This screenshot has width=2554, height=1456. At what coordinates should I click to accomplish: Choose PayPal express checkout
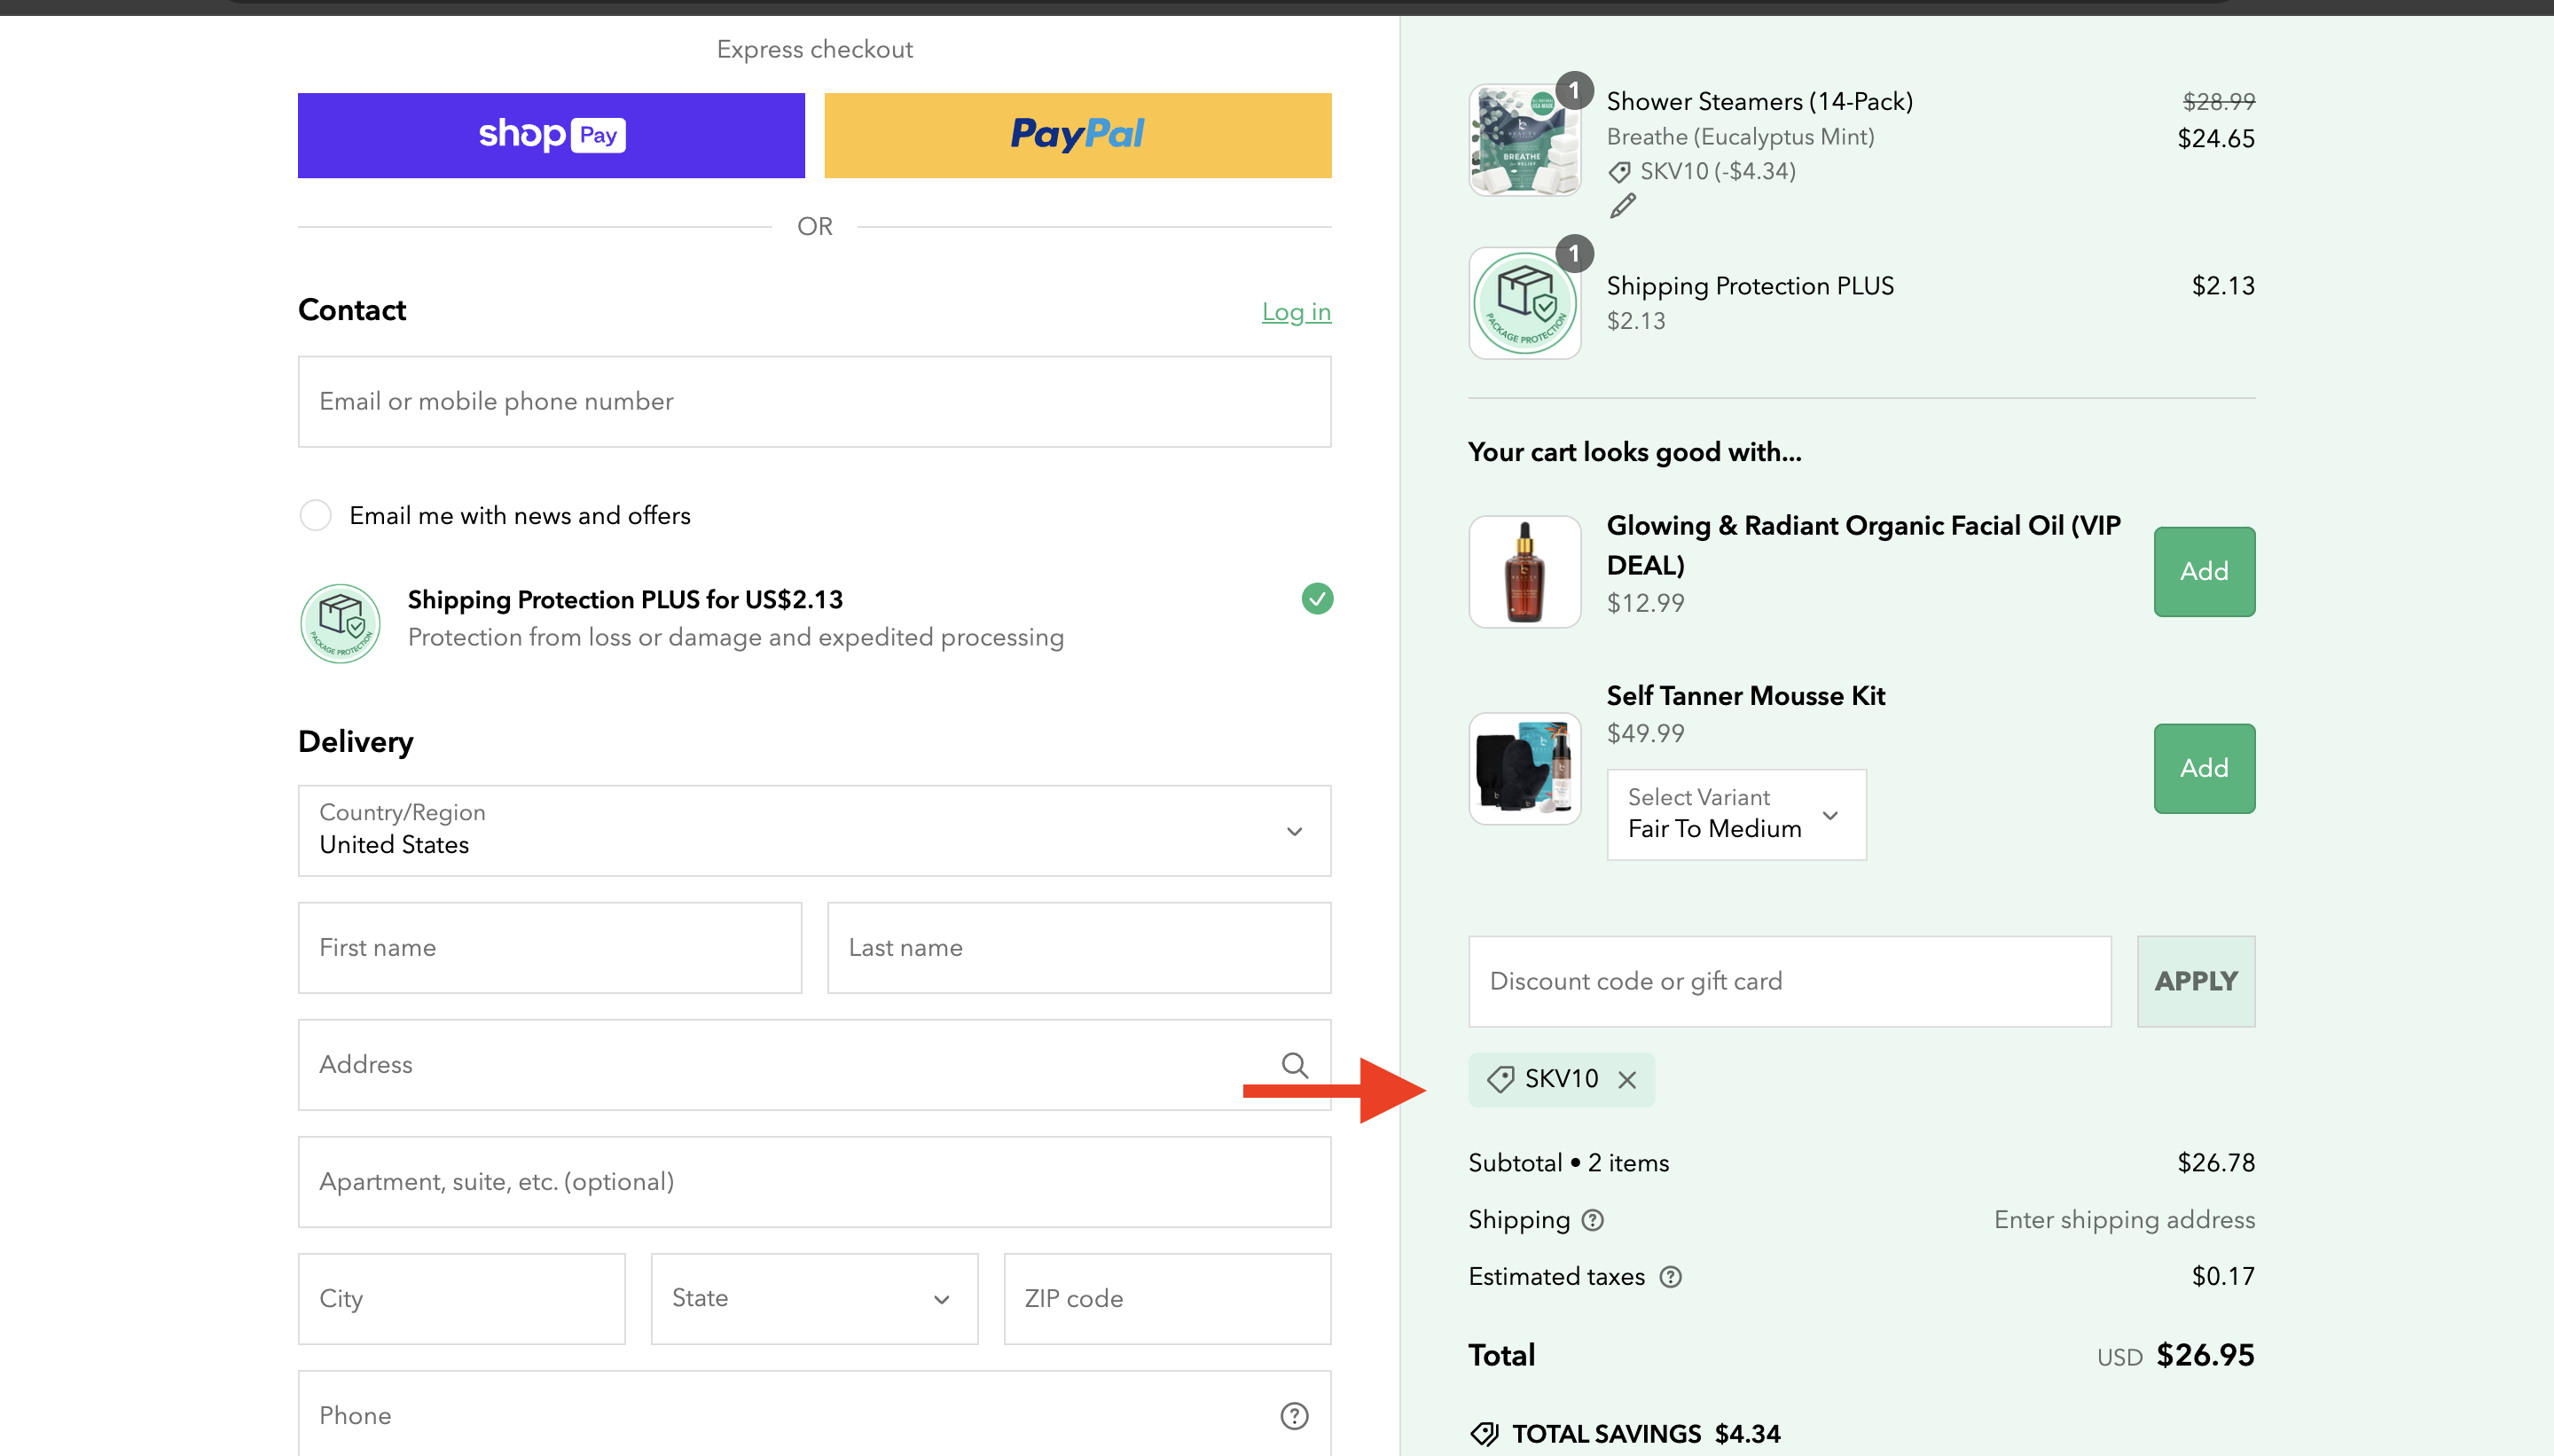(x=1077, y=135)
